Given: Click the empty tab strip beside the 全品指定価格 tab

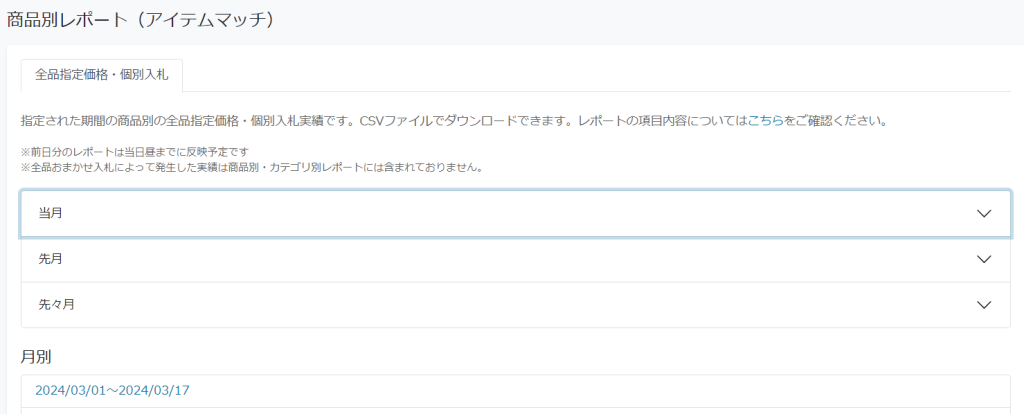Looking at the screenshot, I should (596, 76).
